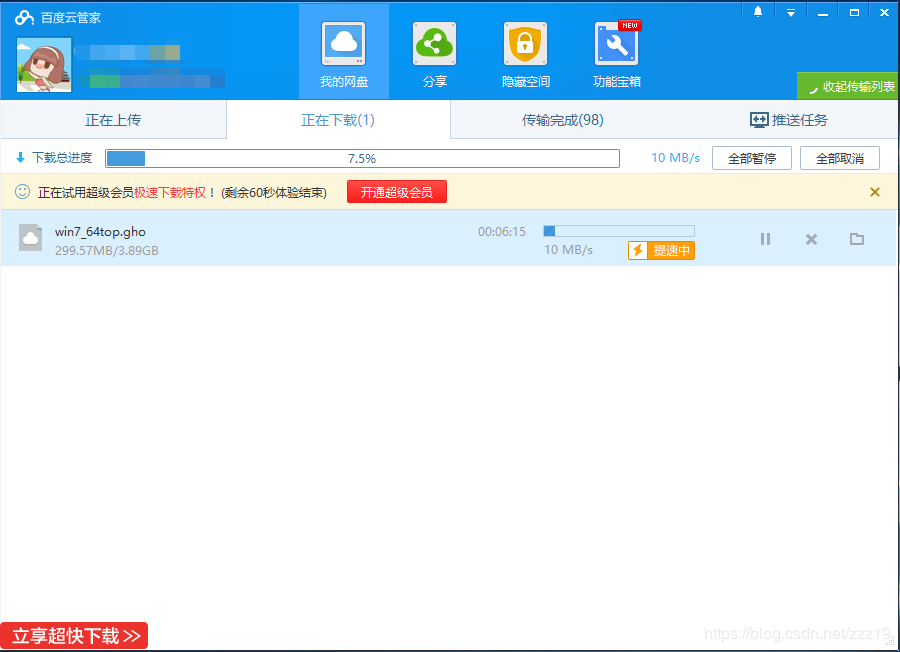Open folder for win7_64top.gho

(x=857, y=239)
